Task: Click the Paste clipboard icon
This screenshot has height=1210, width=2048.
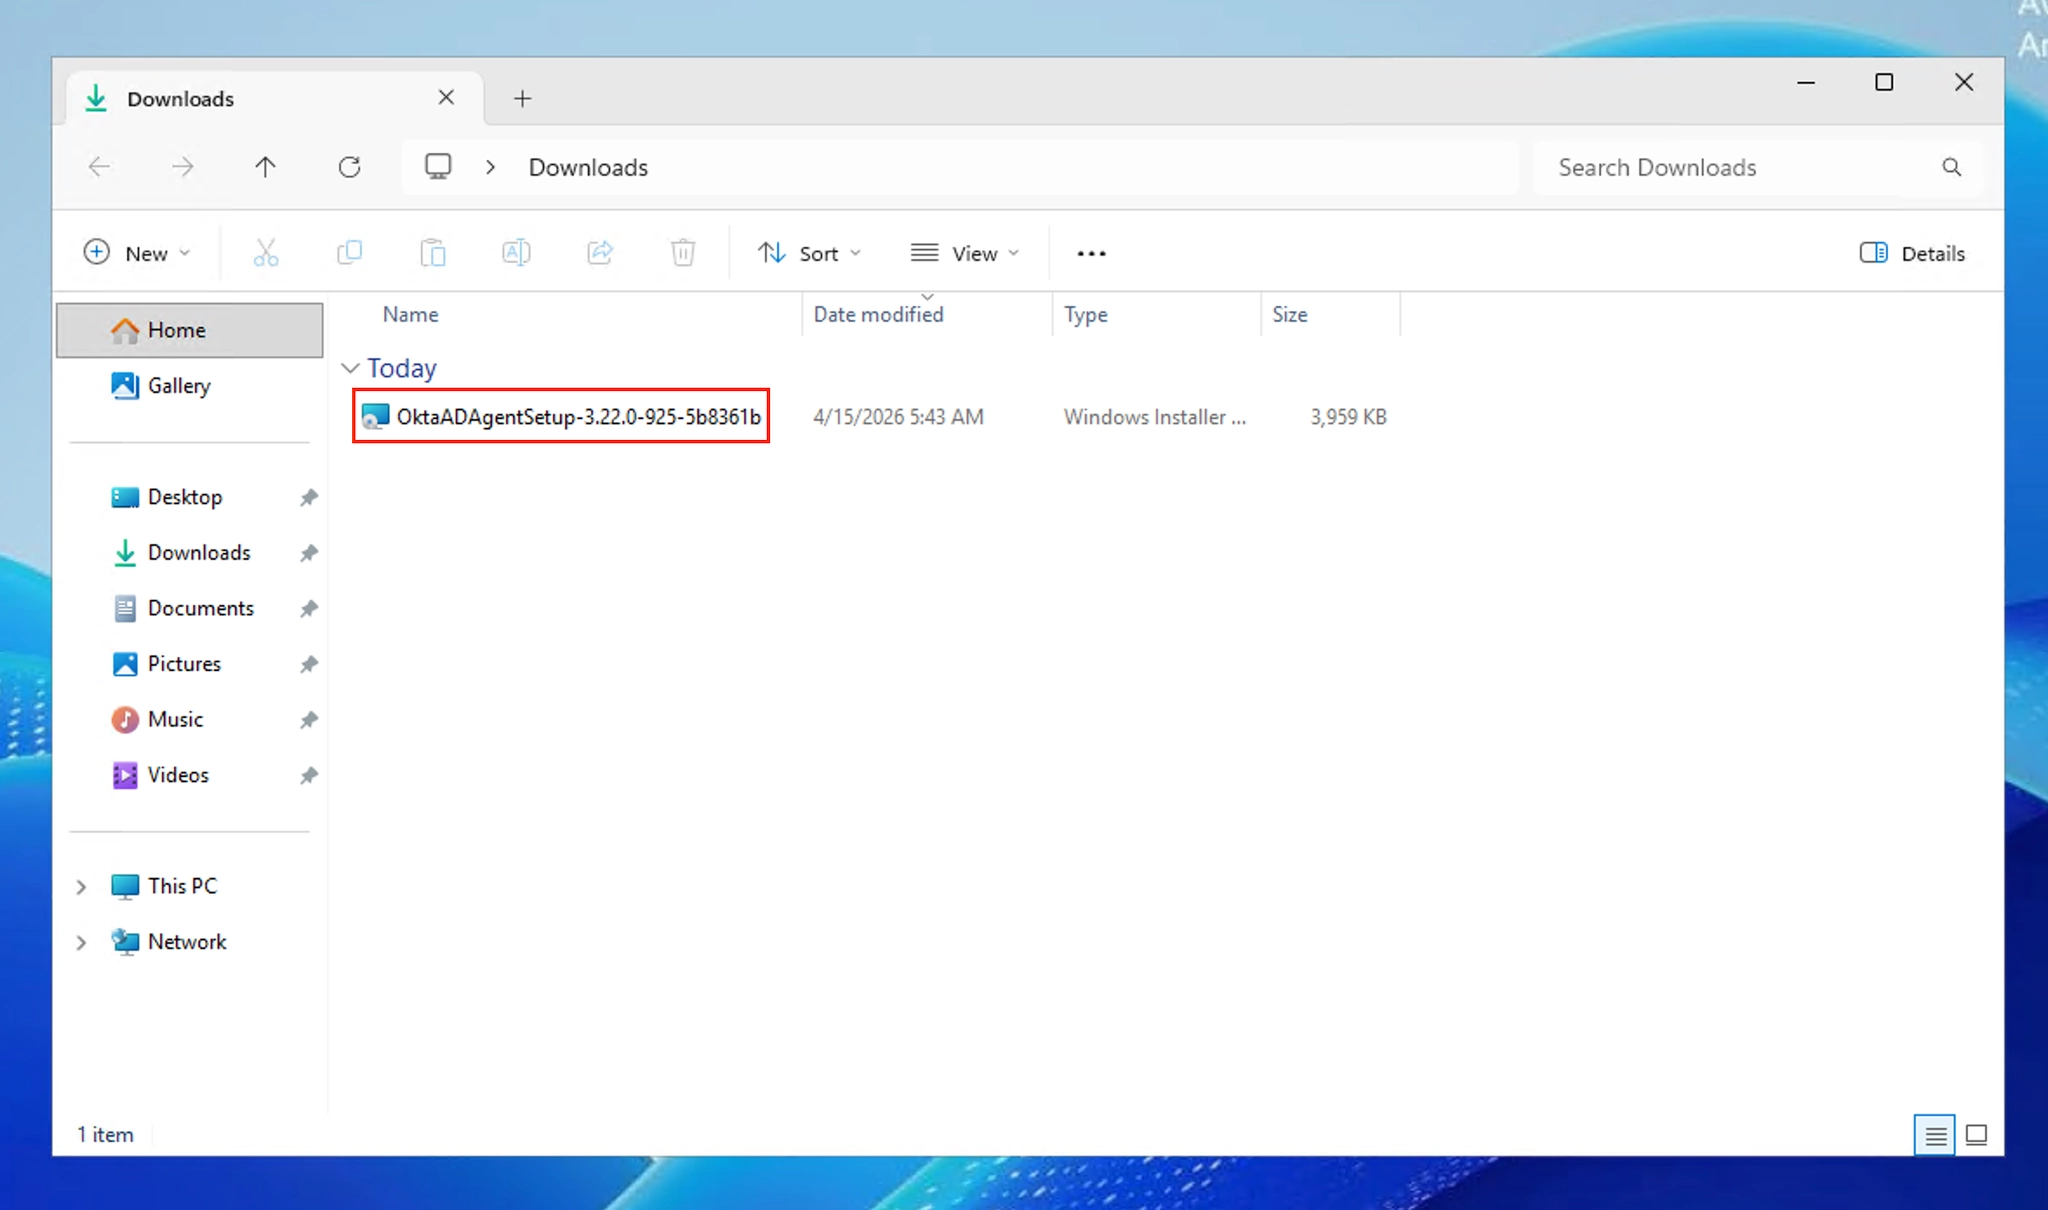Action: [x=433, y=253]
